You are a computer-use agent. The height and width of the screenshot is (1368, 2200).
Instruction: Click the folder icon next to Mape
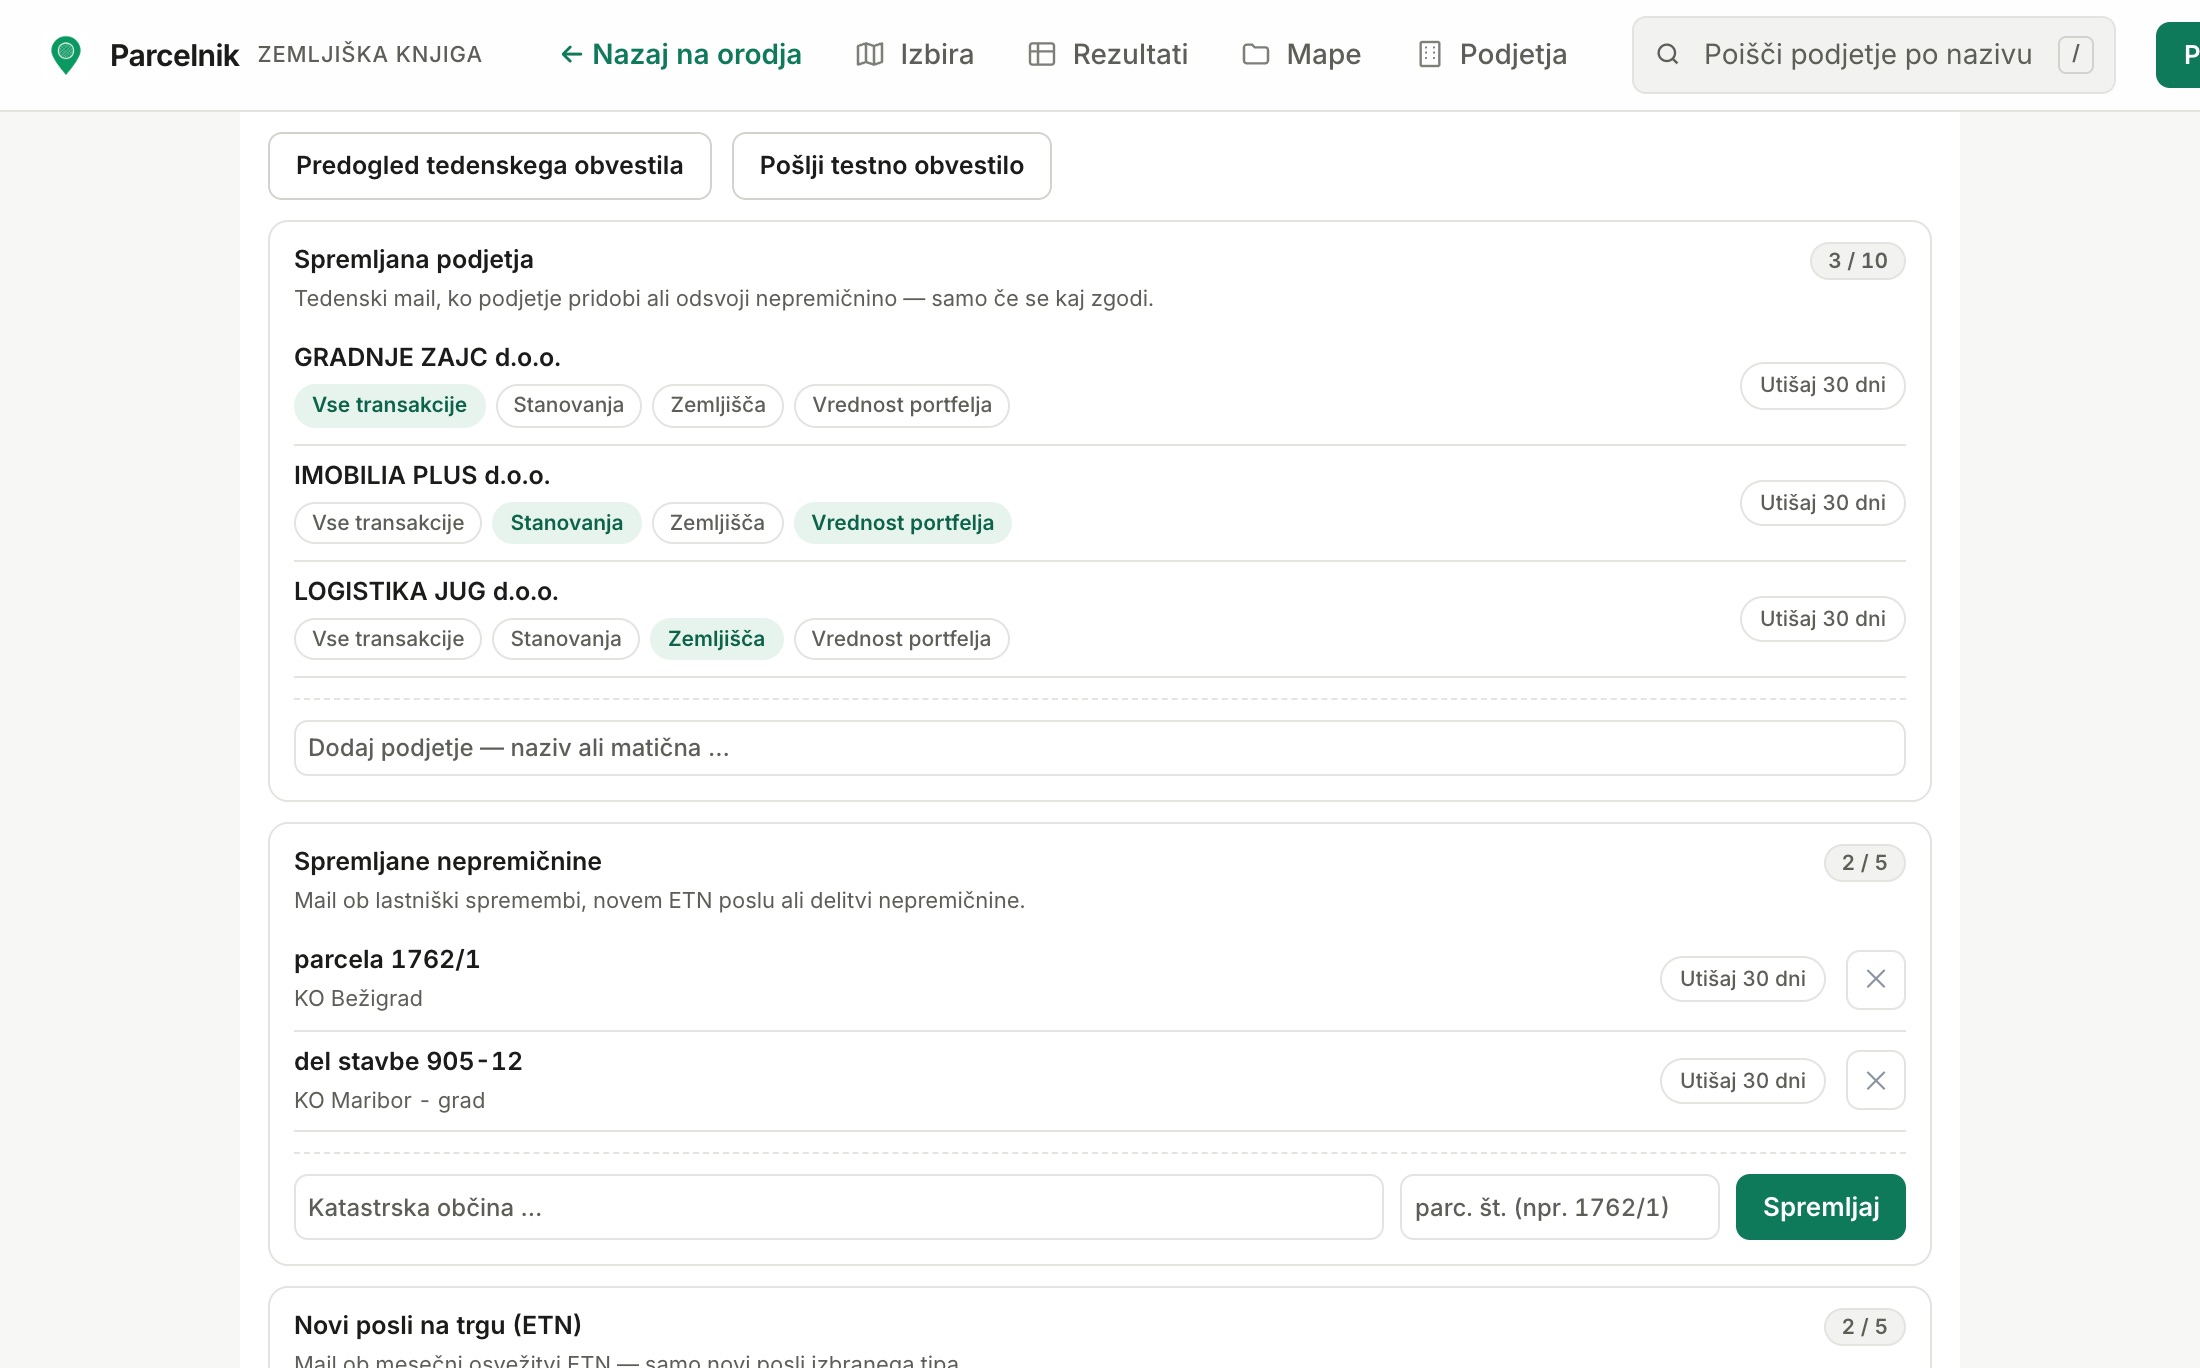click(1256, 54)
